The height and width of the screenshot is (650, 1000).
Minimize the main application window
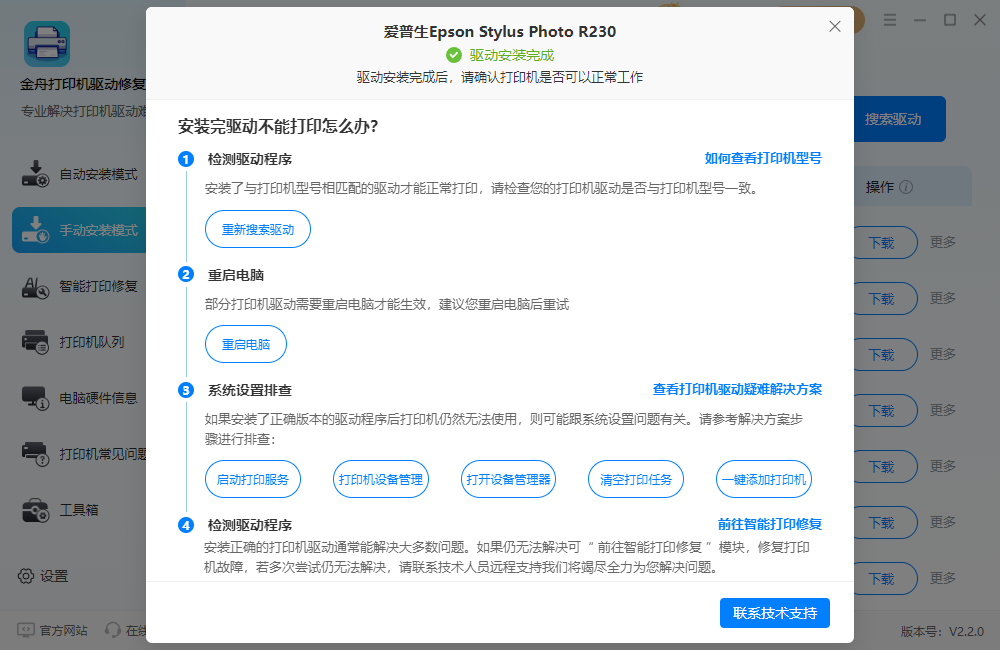(920, 20)
